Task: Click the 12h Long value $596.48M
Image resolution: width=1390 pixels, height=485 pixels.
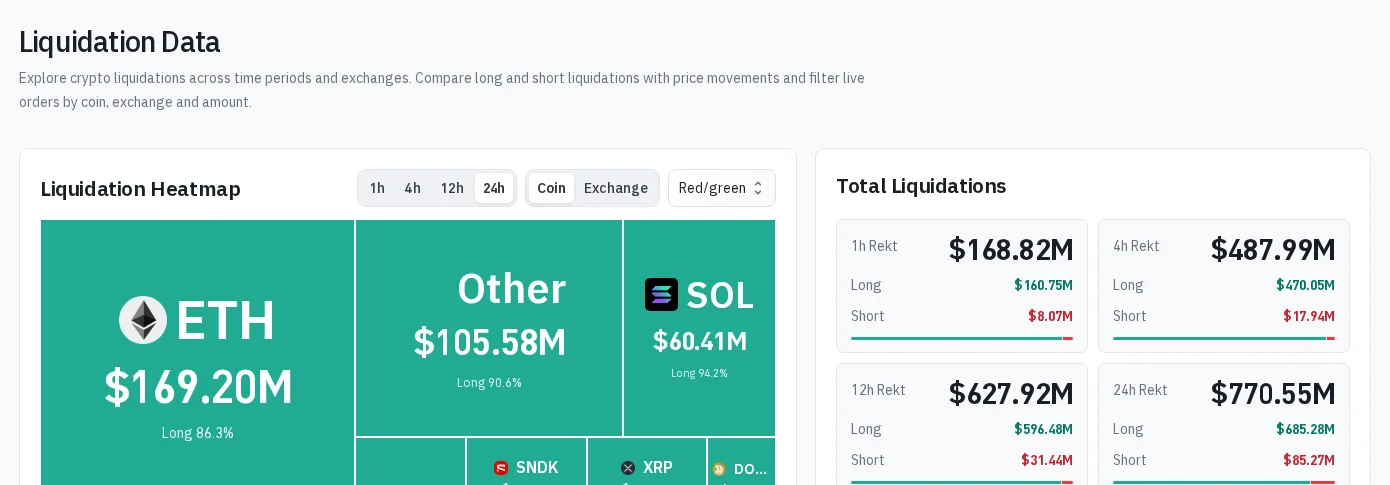Action: pos(1043,429)
